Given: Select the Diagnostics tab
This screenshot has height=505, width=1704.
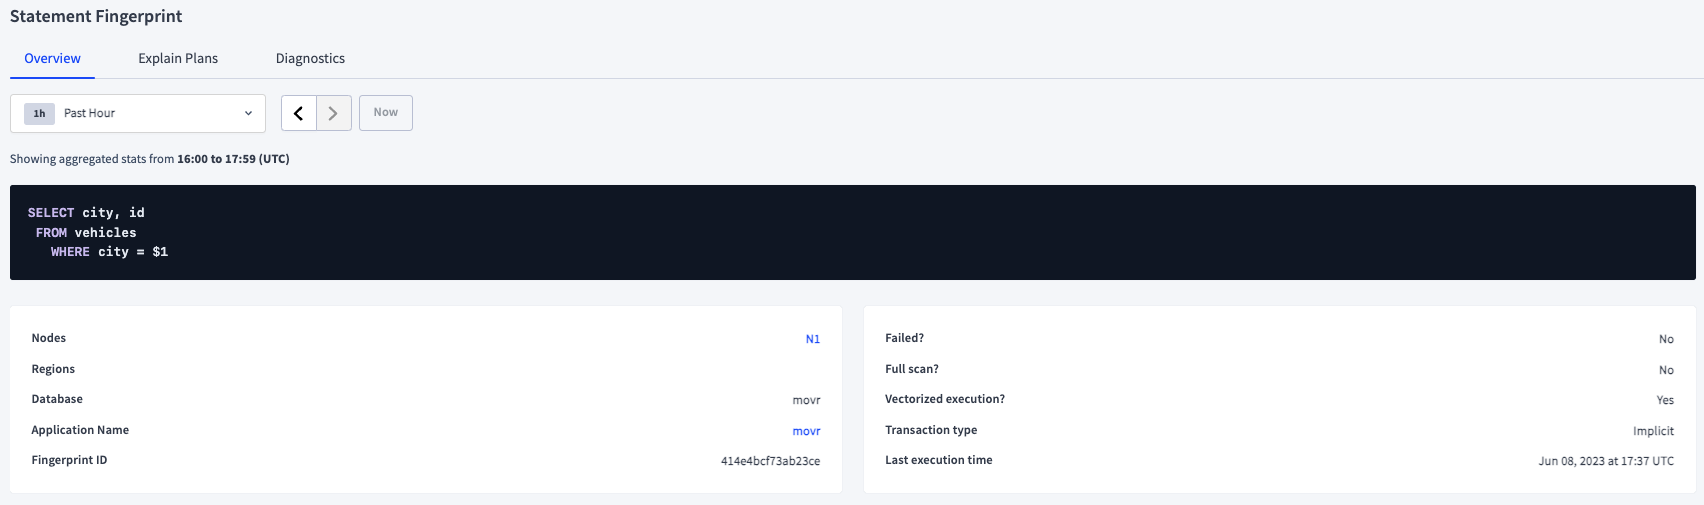Looking at the screenshot, I should click(x=310, y=59).
